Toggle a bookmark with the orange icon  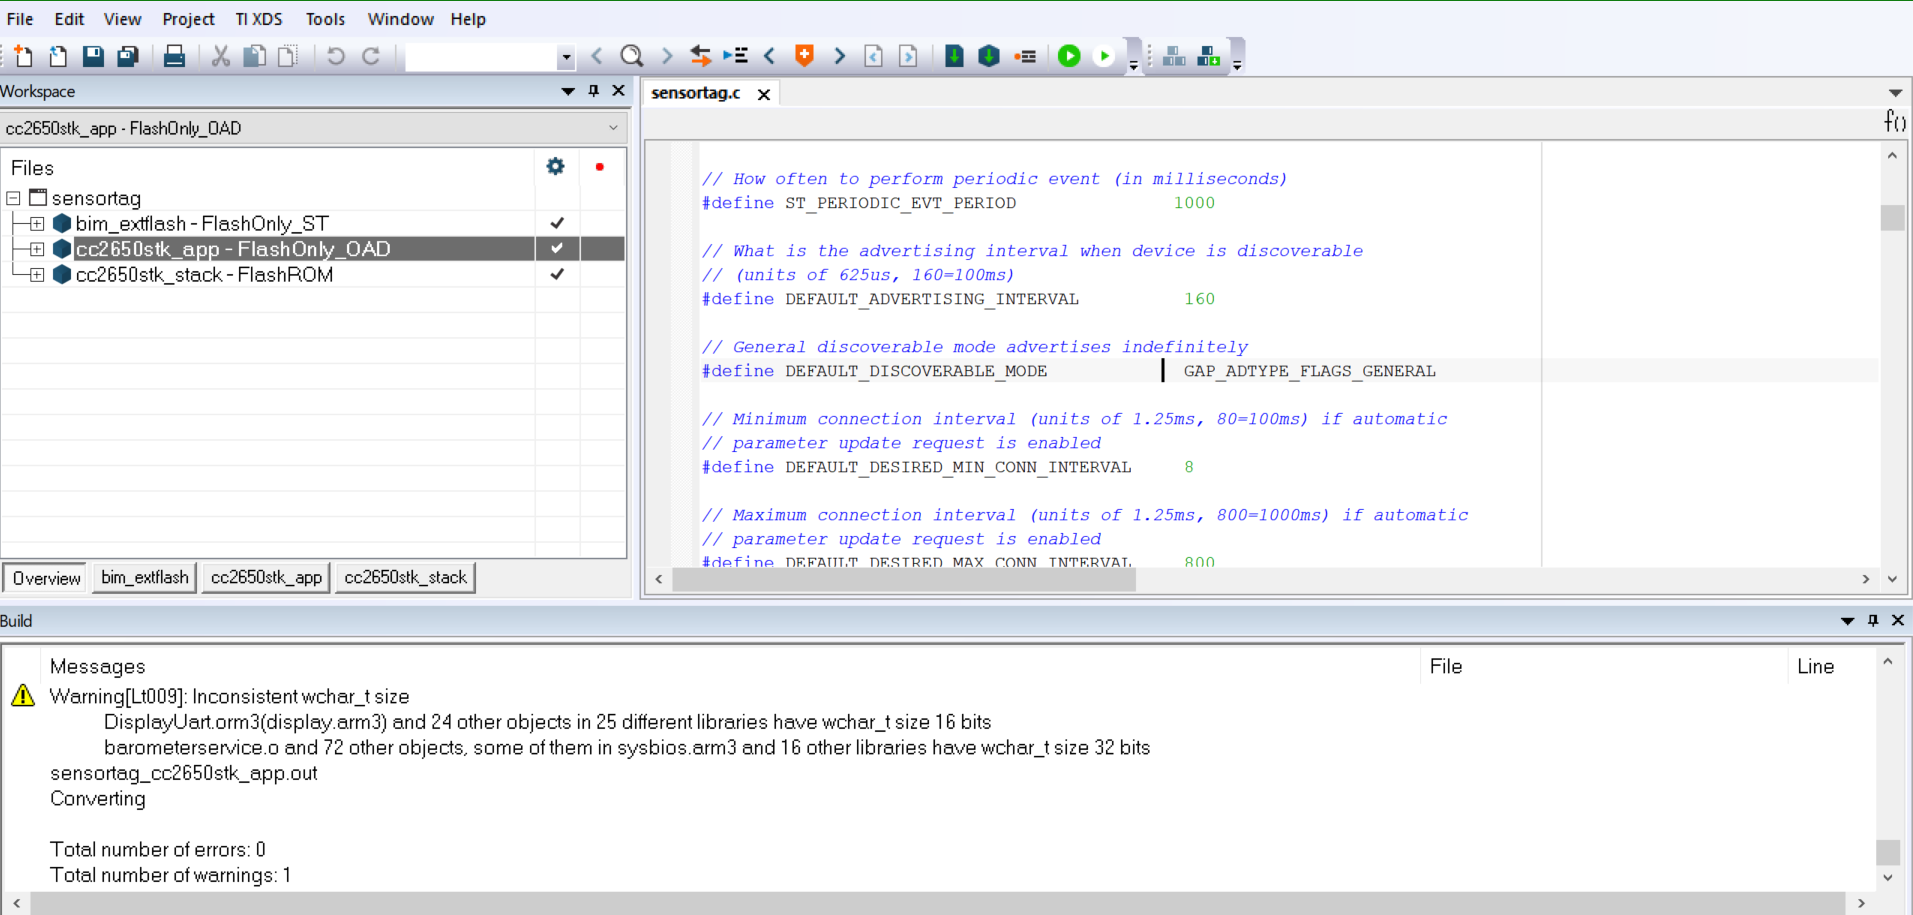(x=804, y=57)
